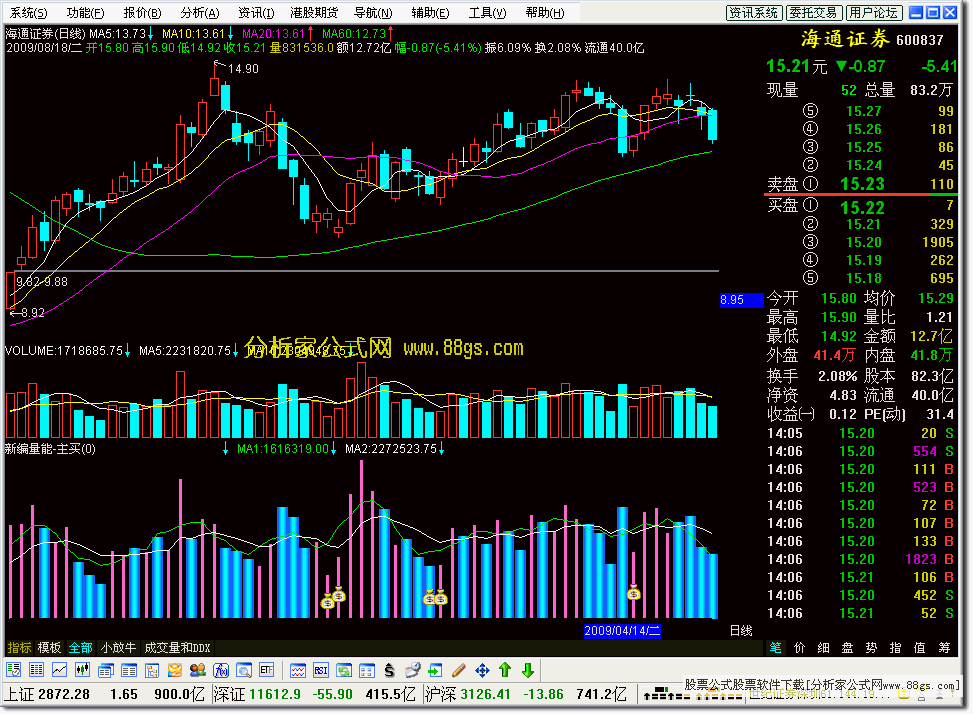
Task: Click the buy-one price 15.22
Action: (x=862, y=208)
